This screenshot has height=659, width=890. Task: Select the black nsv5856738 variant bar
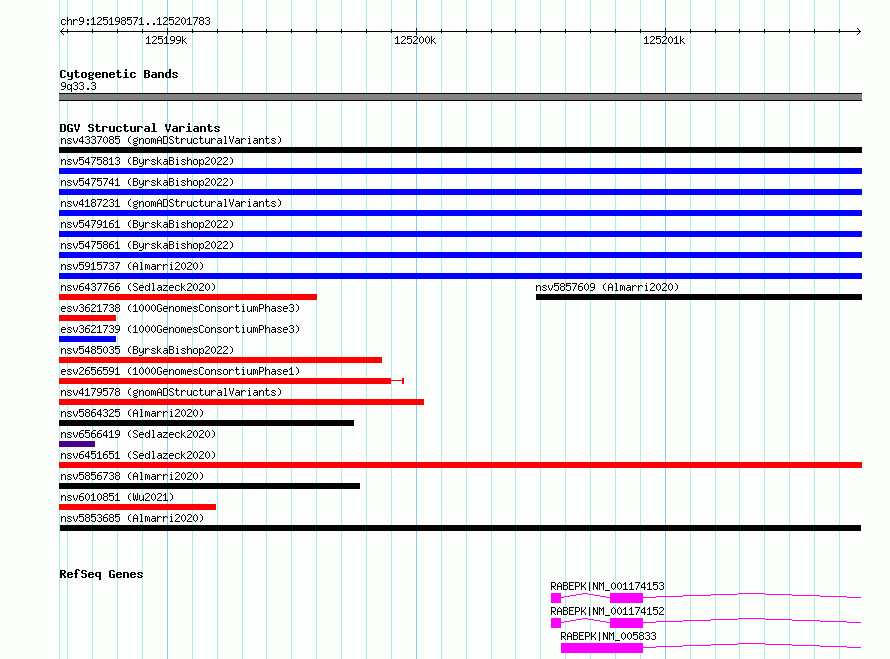point(209,486)
